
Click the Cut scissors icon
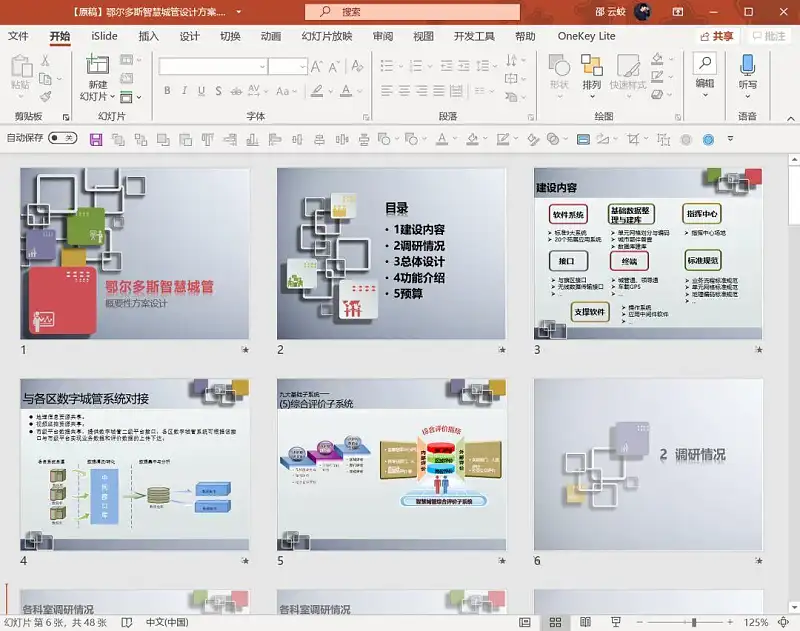point(45,60)
